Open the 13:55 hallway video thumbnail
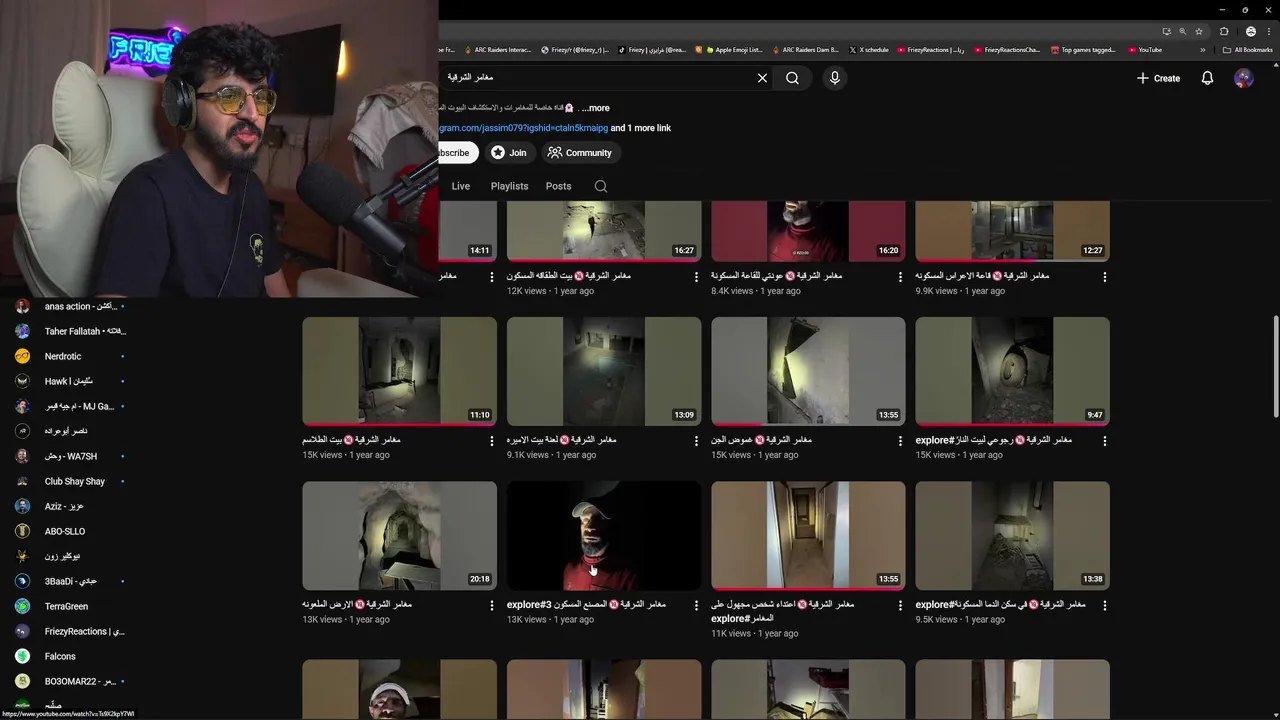 pos(808,535)
